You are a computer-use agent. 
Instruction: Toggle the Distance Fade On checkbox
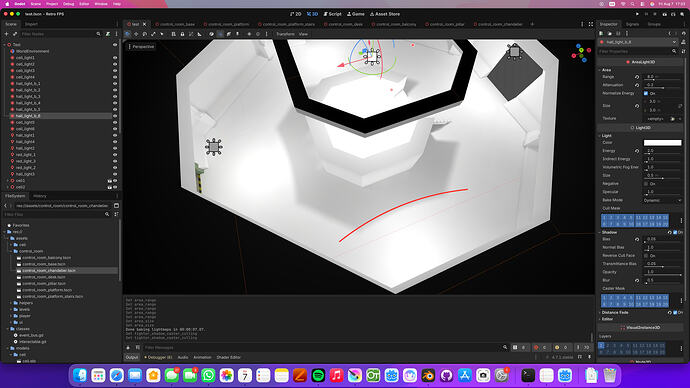coord(675,312)
